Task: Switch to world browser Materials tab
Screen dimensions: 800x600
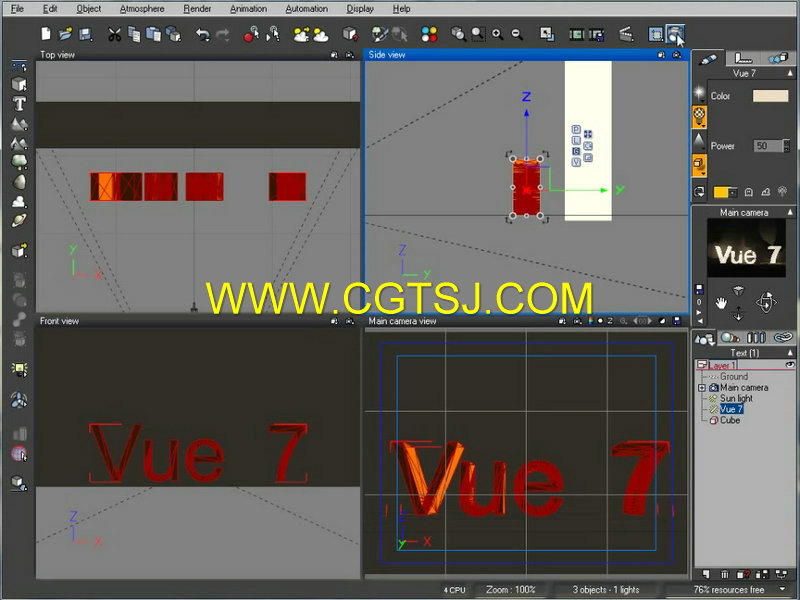Action: [x=730, y=338]
